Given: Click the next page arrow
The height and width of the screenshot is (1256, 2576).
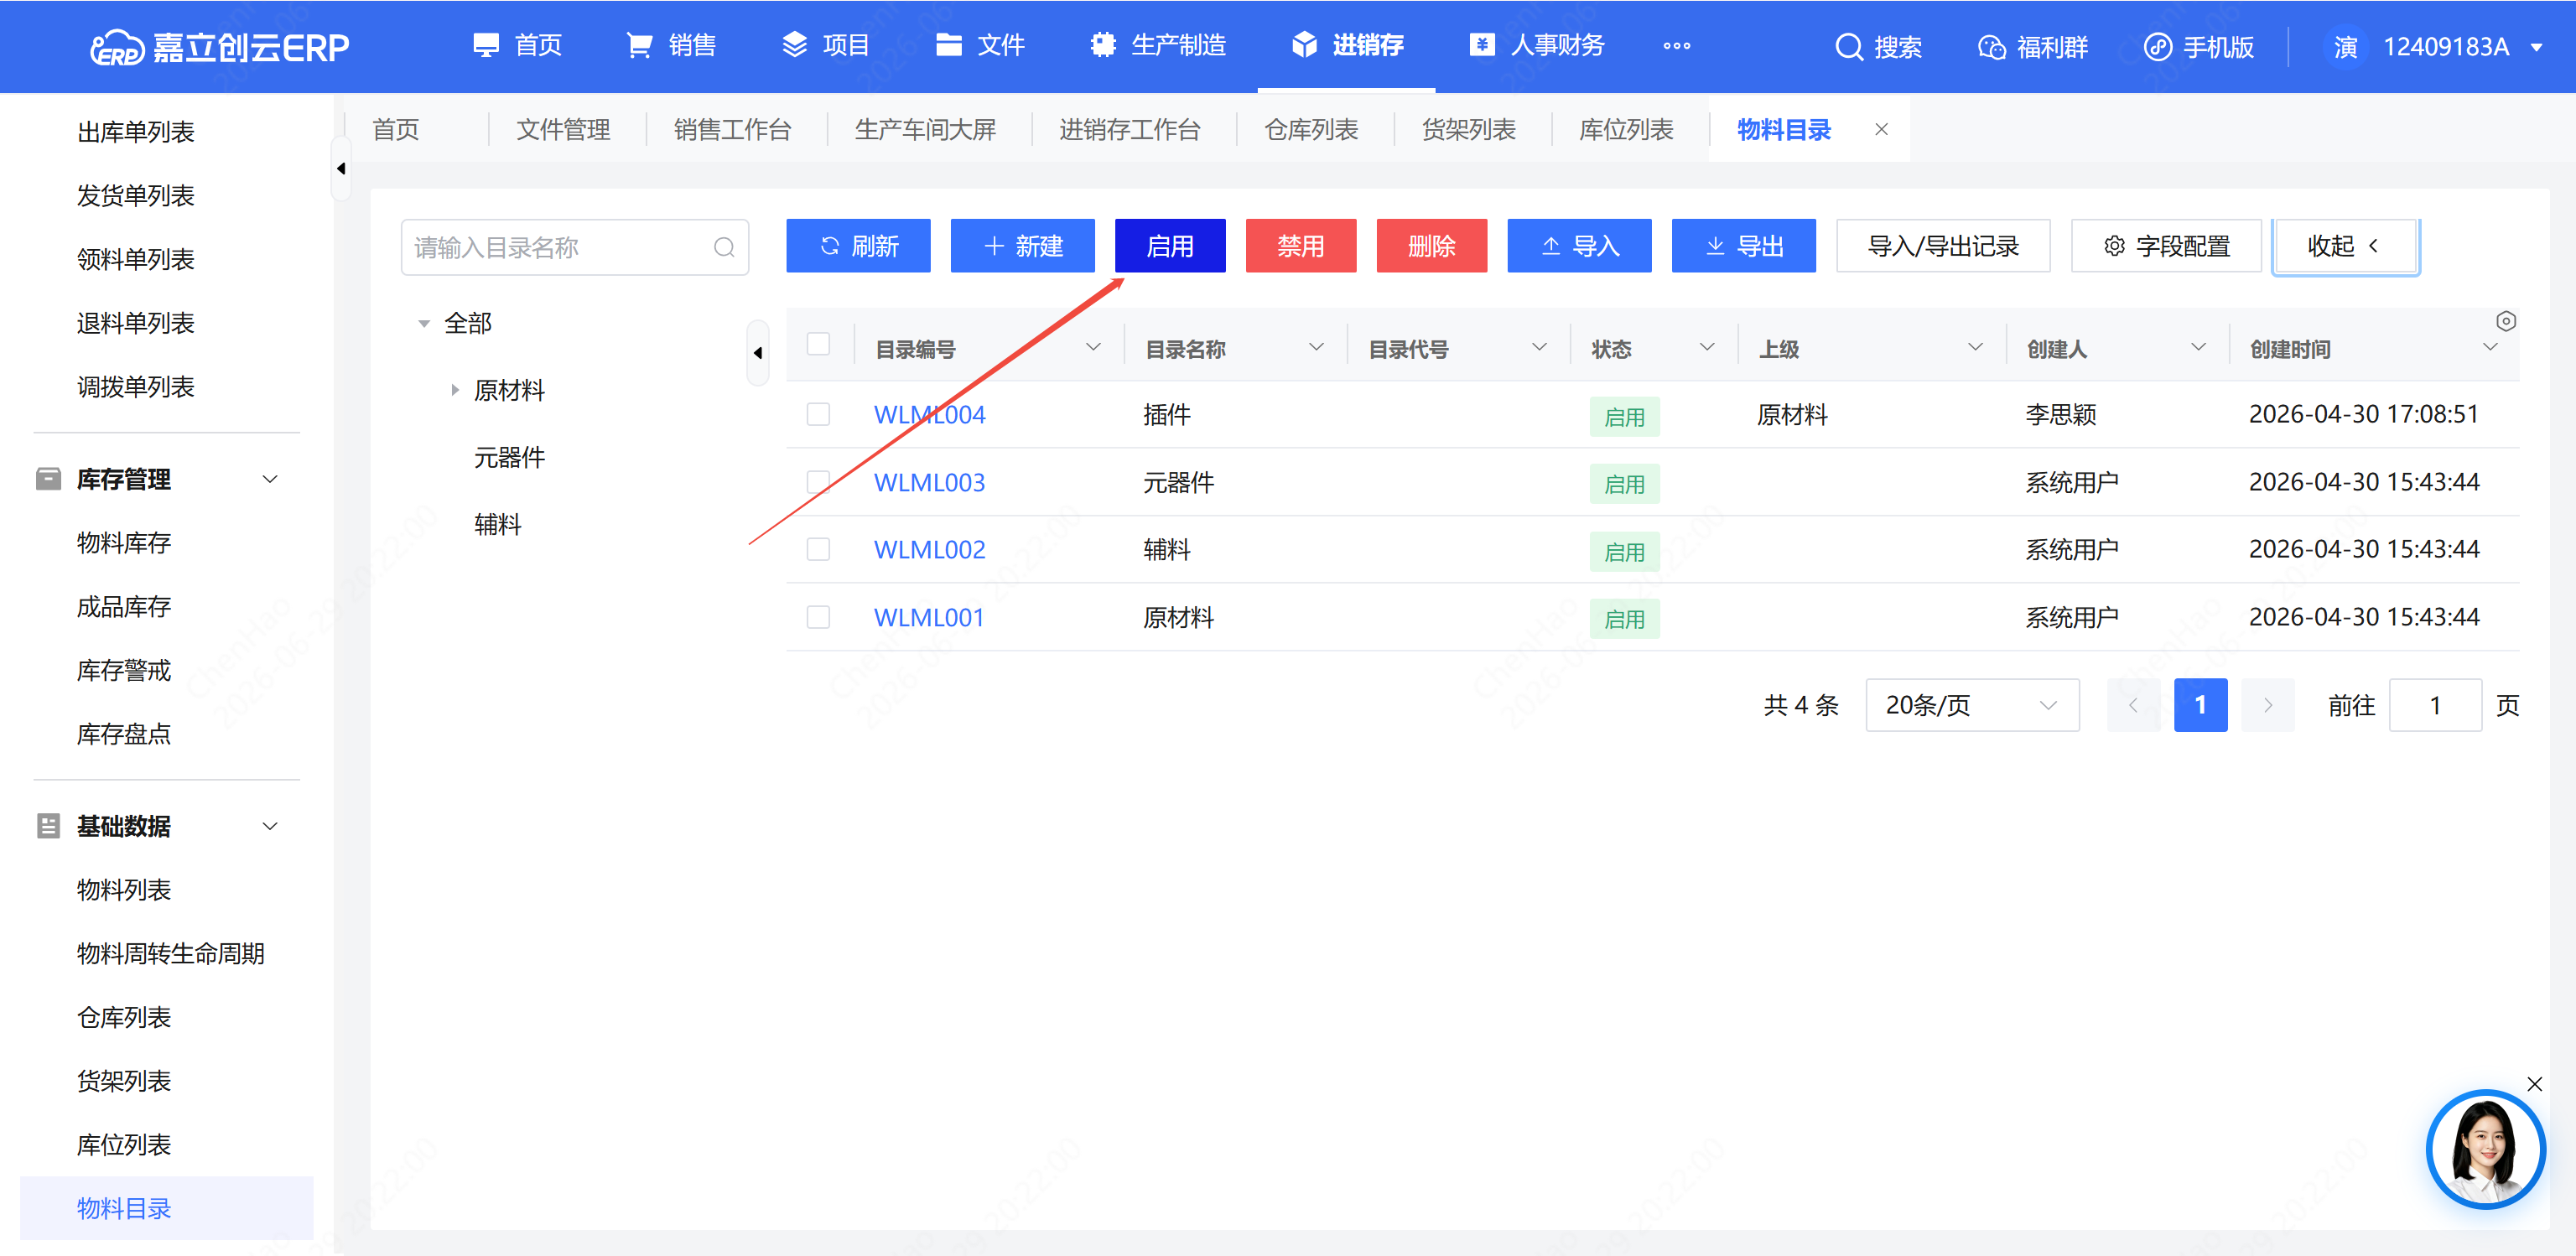Looking at the screenshot, I should point(2267,705).
